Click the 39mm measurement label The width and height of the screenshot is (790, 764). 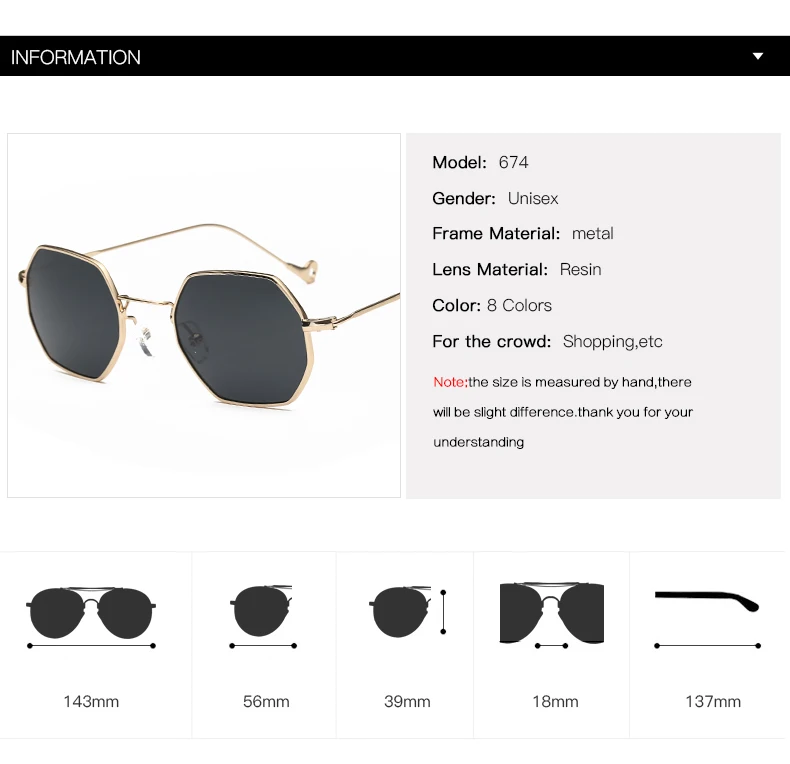[407, 702]
